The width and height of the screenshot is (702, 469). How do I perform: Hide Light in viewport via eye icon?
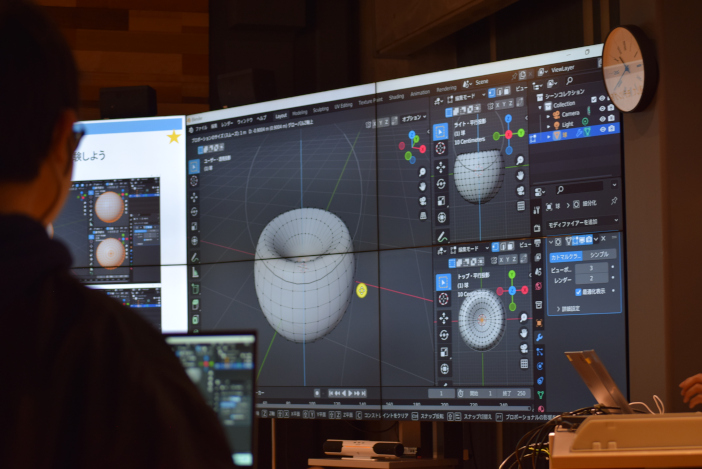click(x=603, y=119)
